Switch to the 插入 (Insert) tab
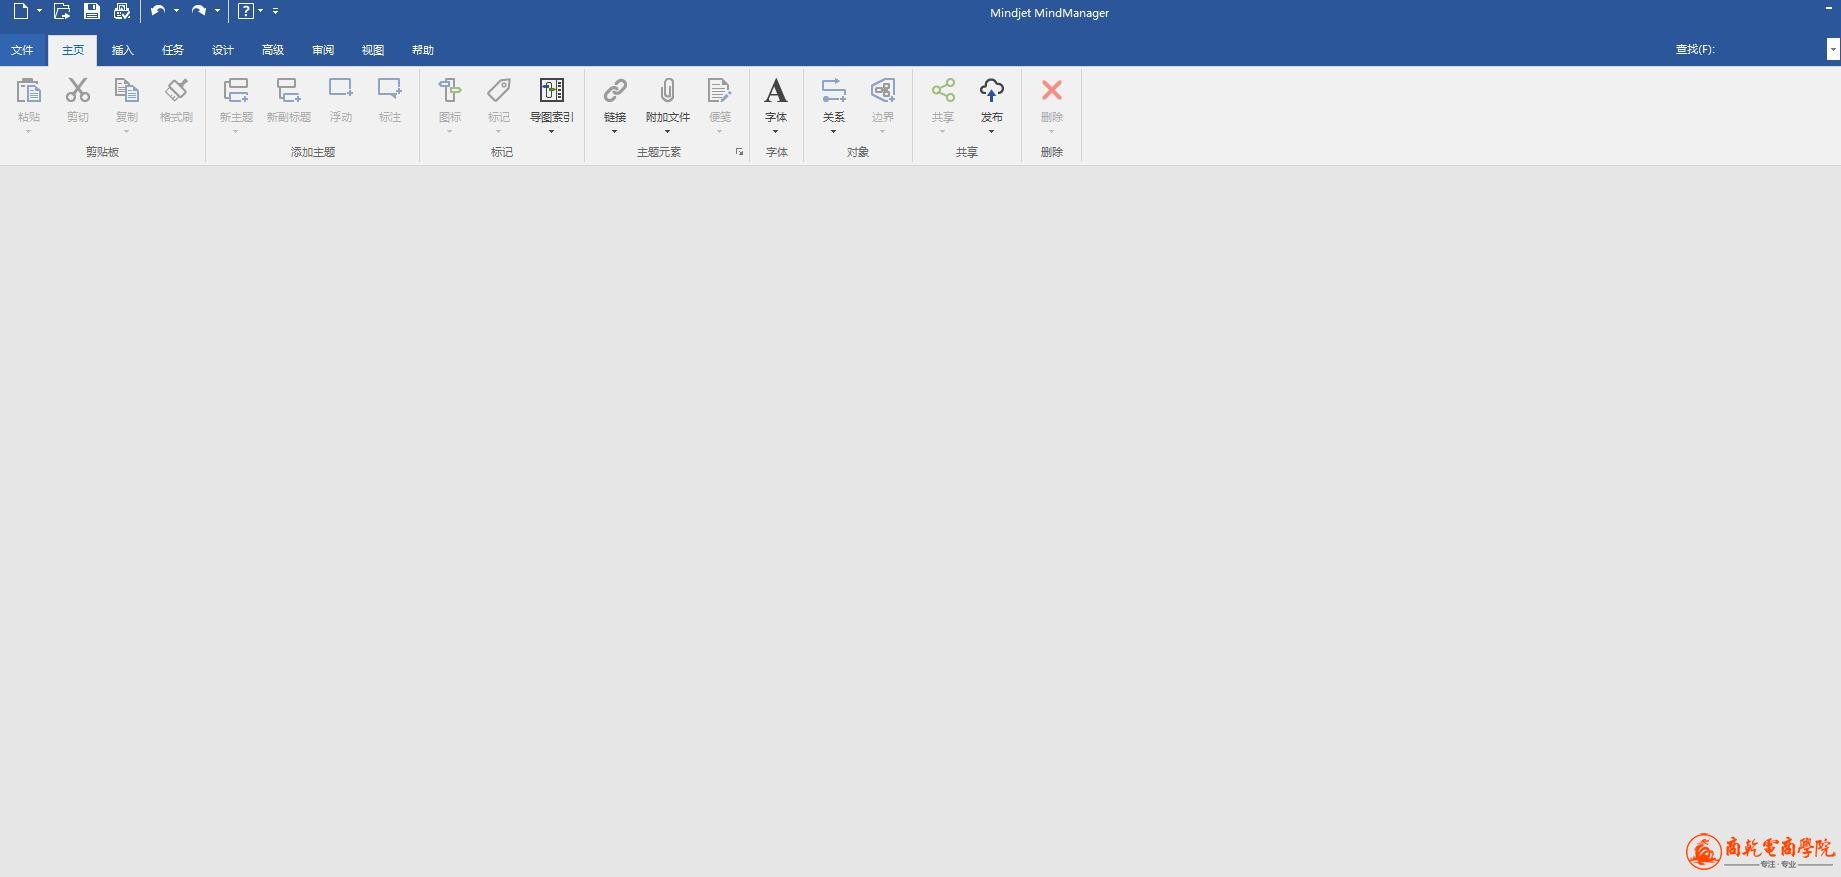The image size is (1841, 877). [122, 50]
